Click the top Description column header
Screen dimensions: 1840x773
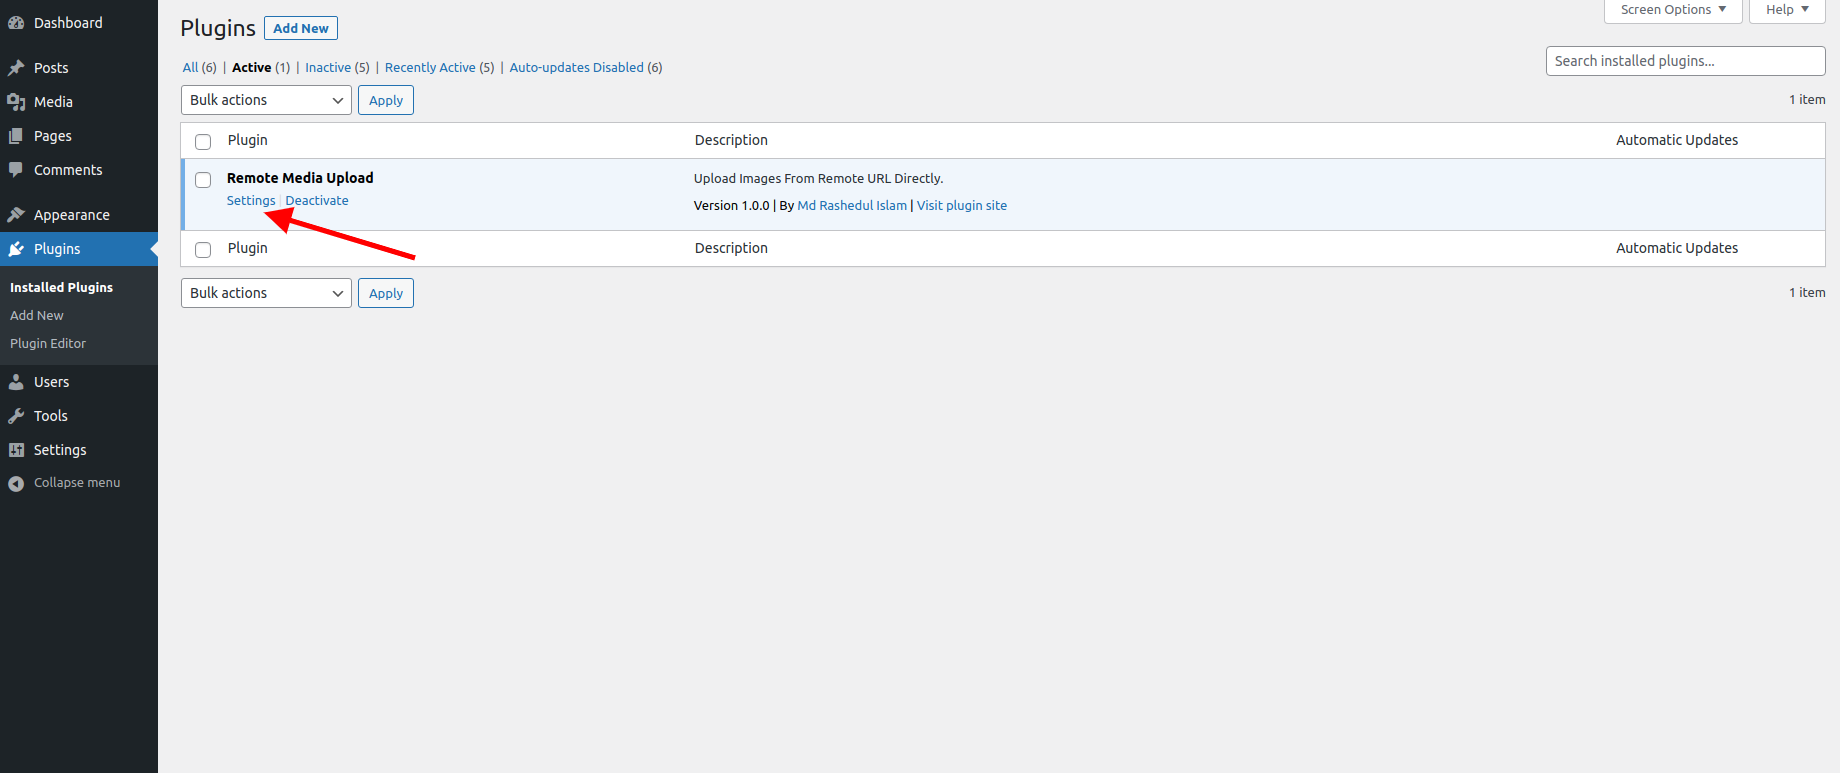pos(731,140)
